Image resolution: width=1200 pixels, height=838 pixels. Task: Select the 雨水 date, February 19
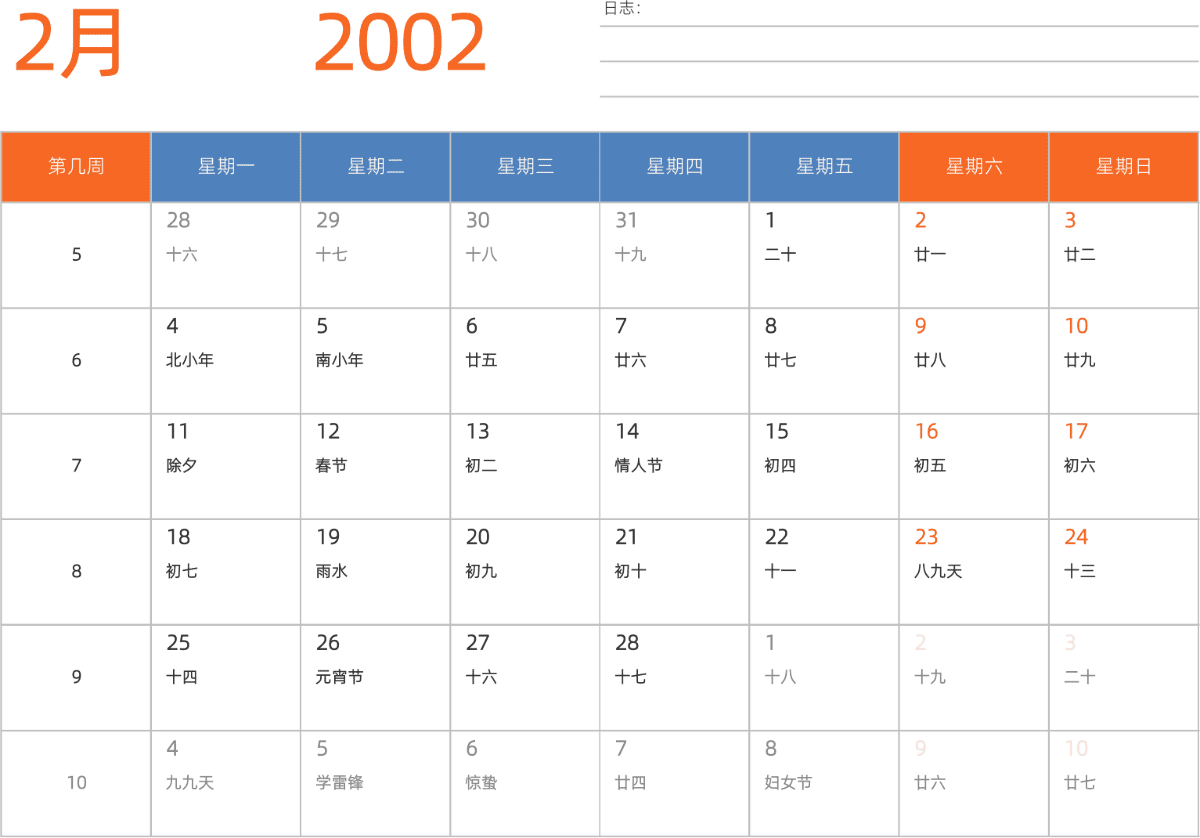(376, 572)
